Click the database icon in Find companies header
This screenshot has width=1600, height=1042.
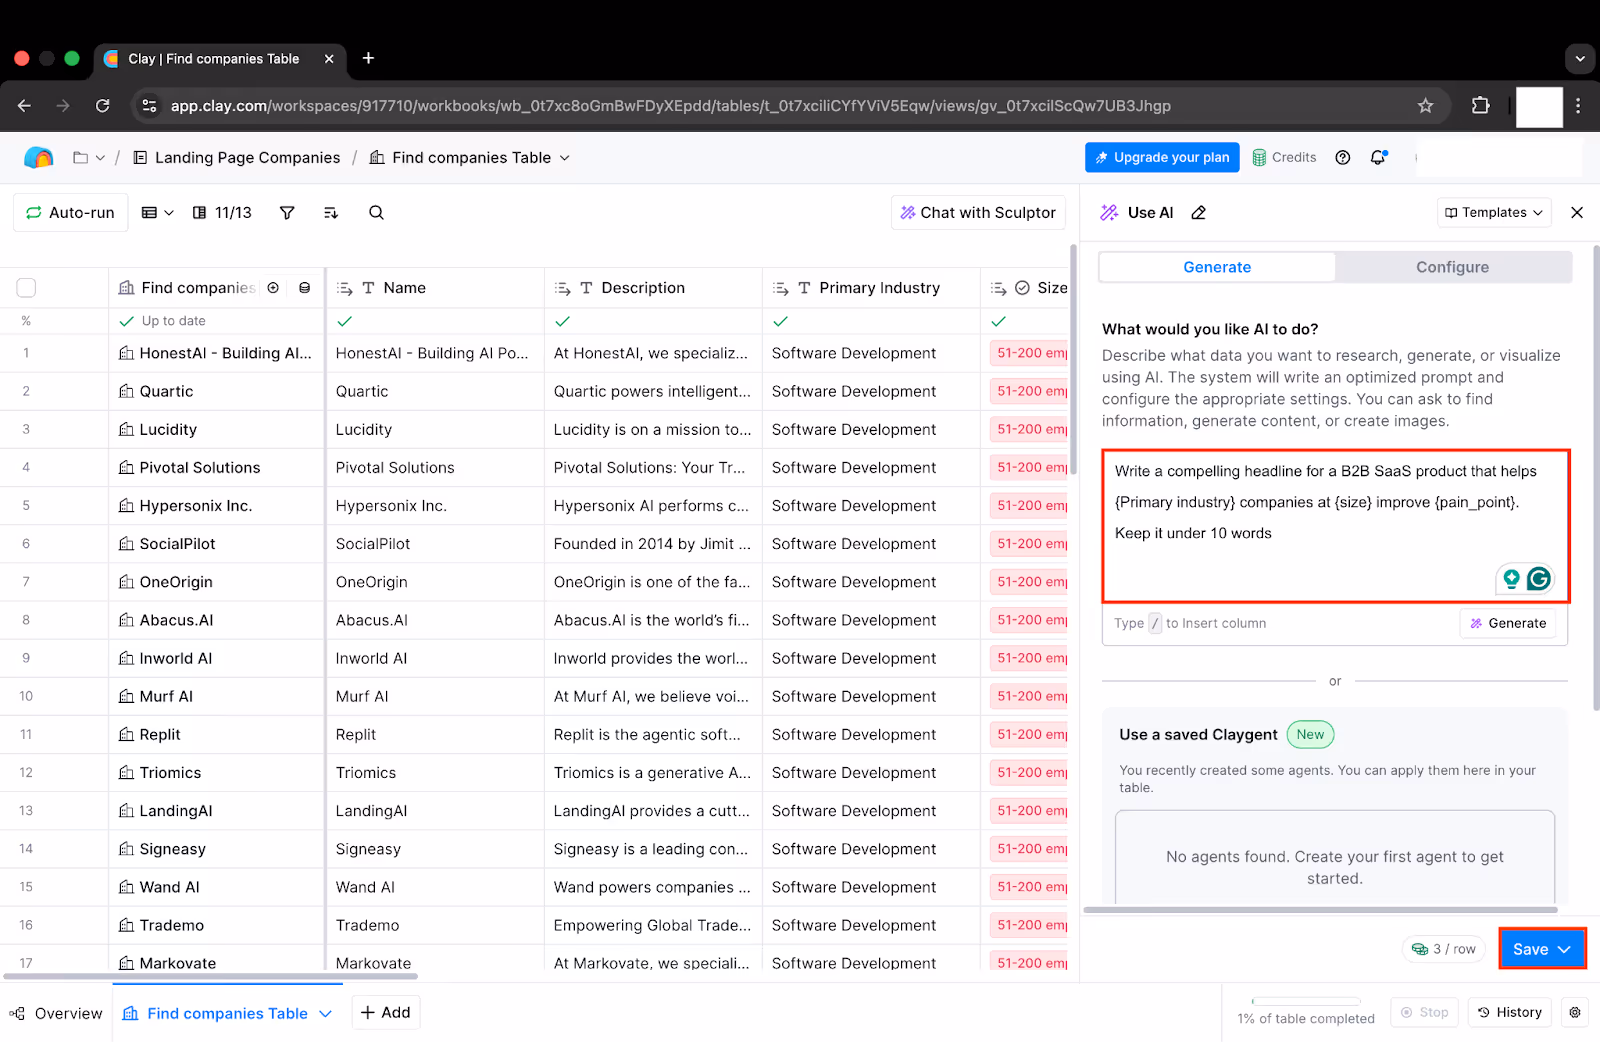coord(304,288)
